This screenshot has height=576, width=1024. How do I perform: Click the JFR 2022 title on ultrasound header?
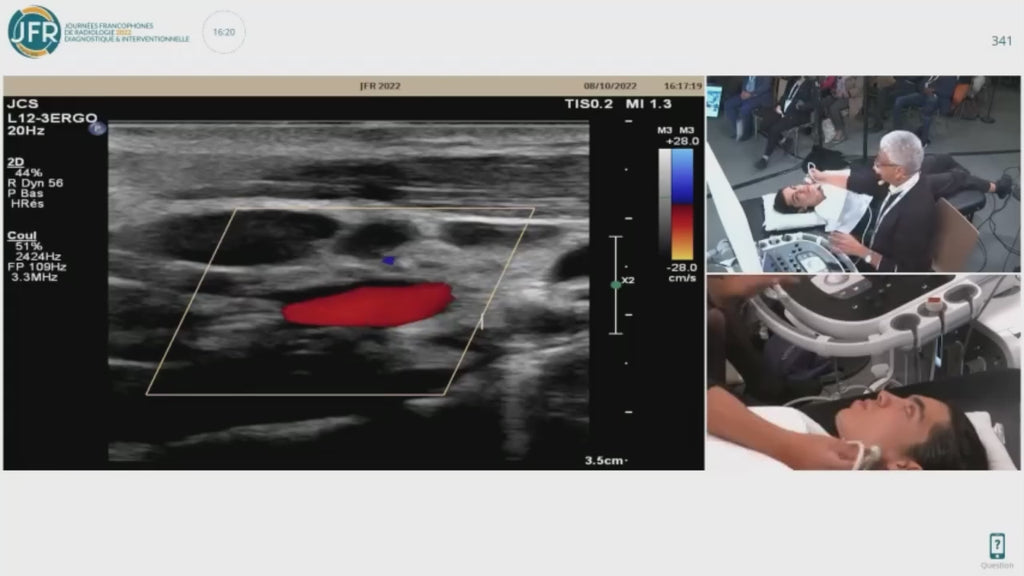(380, 86)
